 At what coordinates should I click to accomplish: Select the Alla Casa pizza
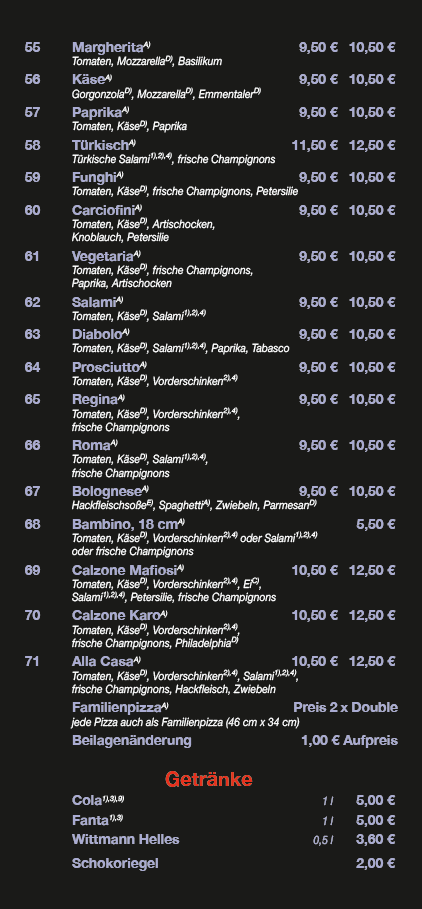tap(106, 661)
